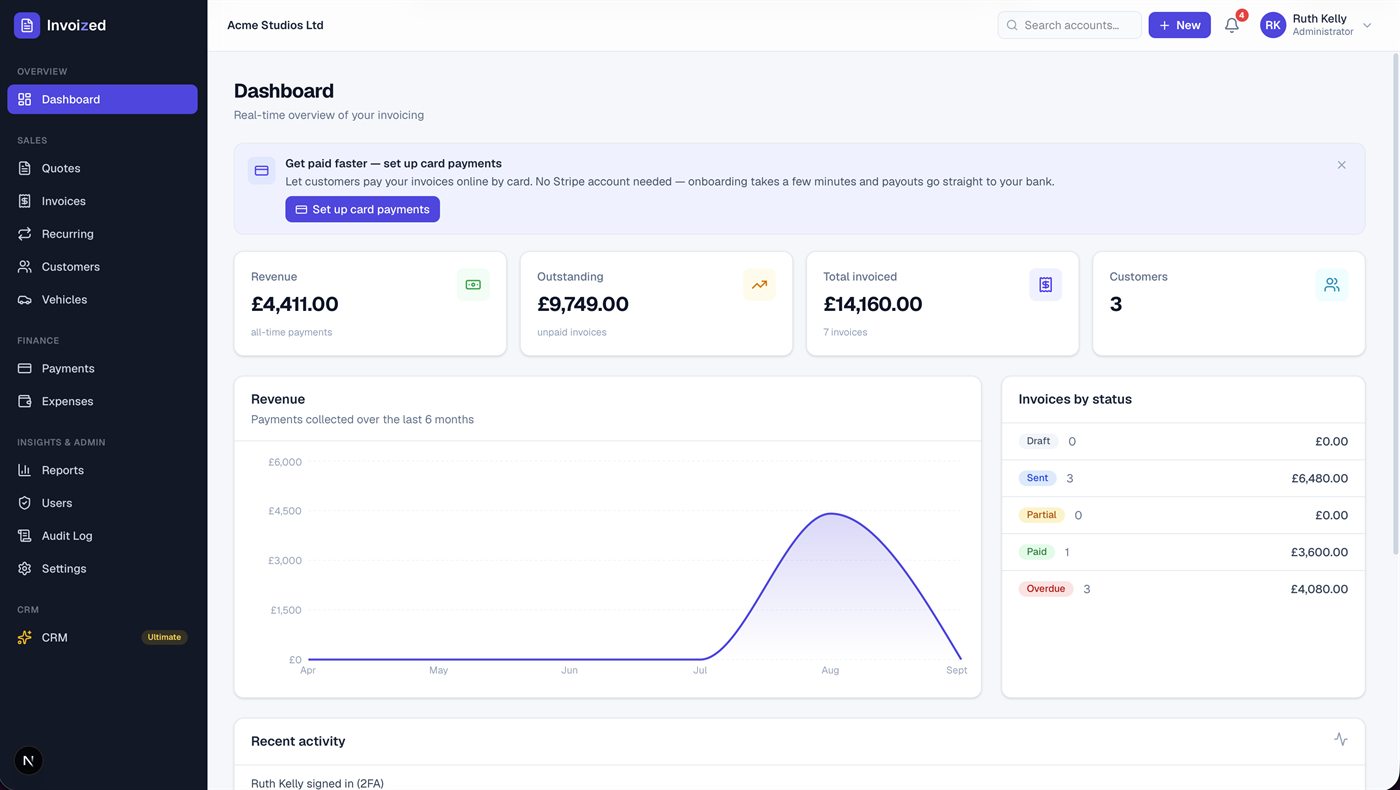
Task: Select Users in the sidebar
Action: [102, 503]
